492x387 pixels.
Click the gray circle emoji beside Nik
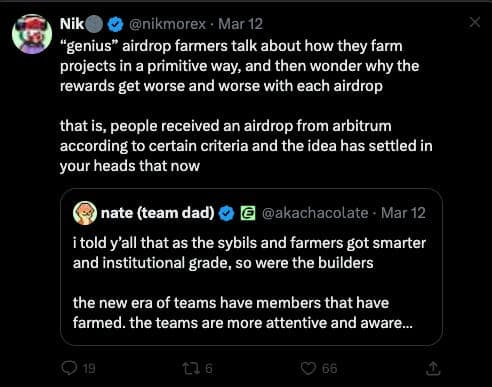[95, 24]
